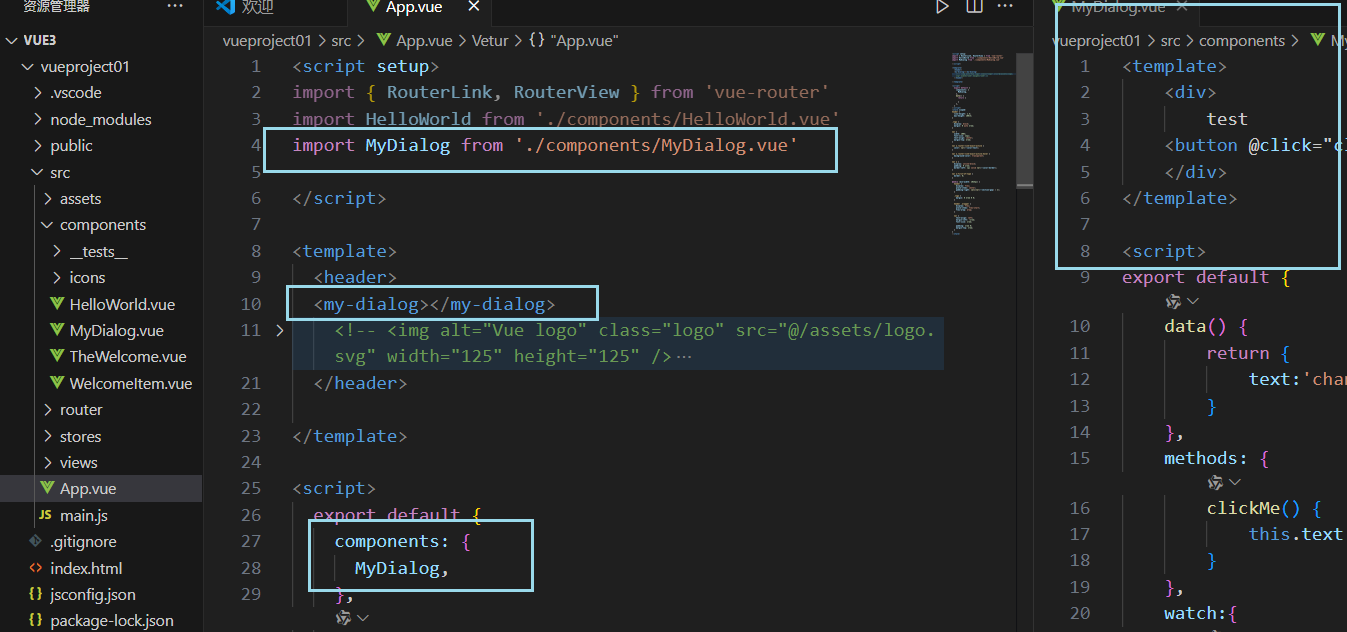1347x632 pixels.
Task: Click AI code lens icon below App.vue line 29
Action: pos(344,618)
